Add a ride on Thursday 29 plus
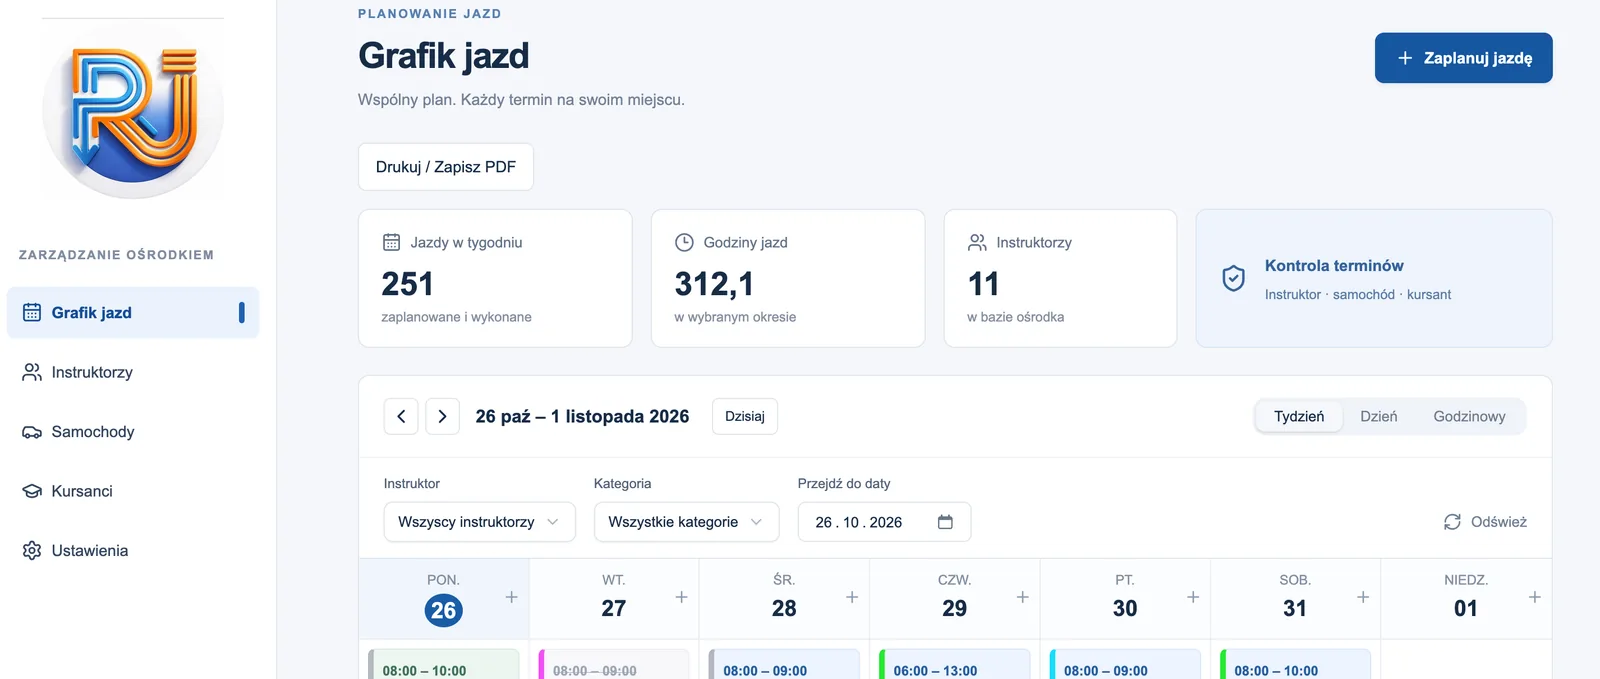The height and width of the screenshot is (679, 1600). [x=1022, y=597]
